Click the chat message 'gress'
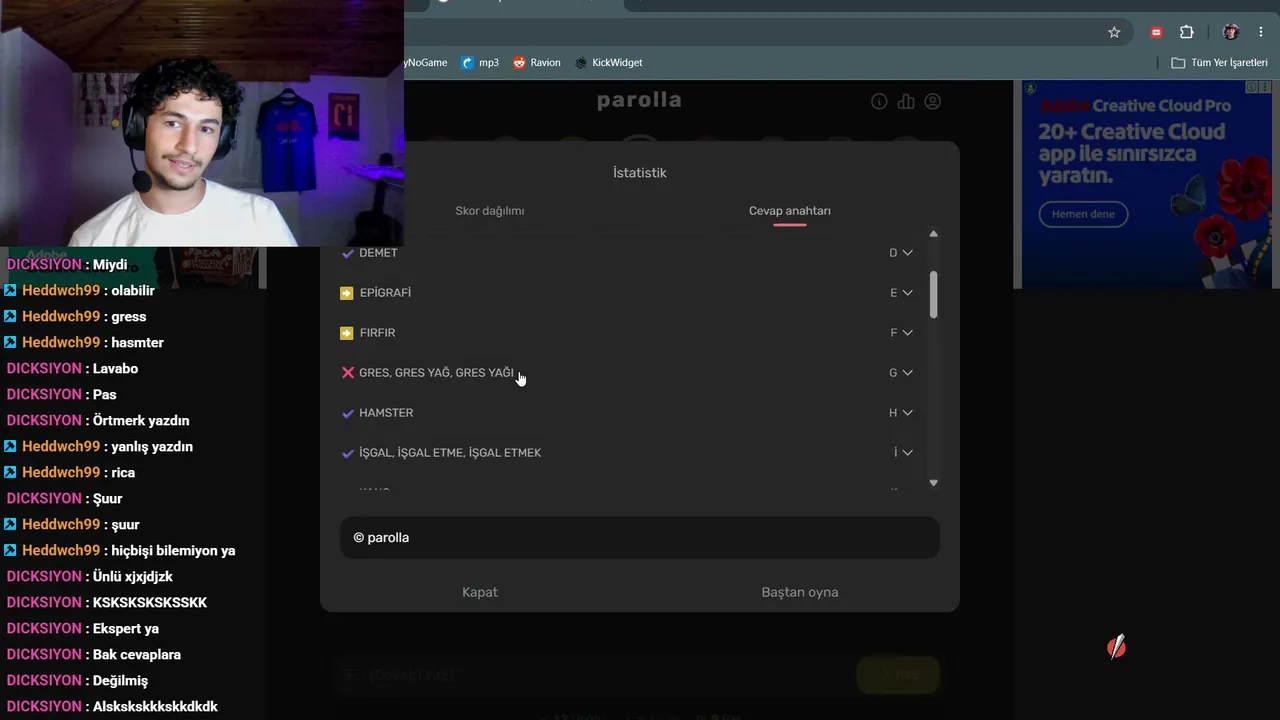 [x=129, y=317]
